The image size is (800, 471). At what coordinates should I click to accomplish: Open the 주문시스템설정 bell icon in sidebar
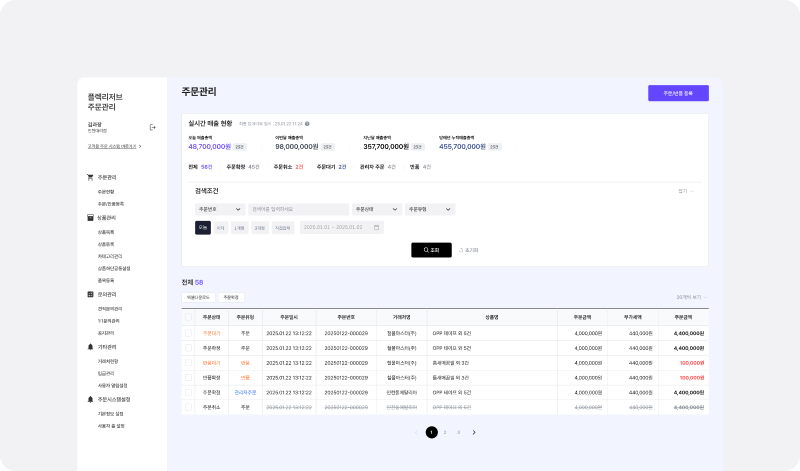90,400
